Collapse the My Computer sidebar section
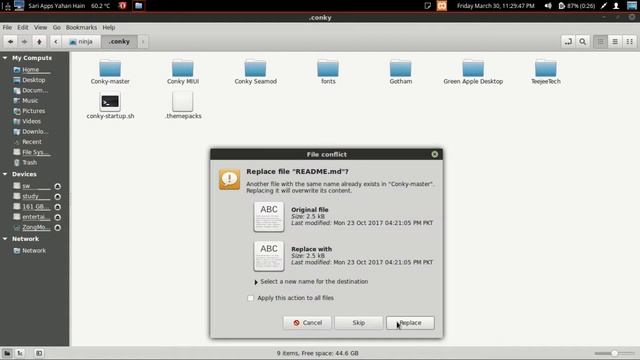This screenshot has width=640, height=360. (x=5, y=58)
